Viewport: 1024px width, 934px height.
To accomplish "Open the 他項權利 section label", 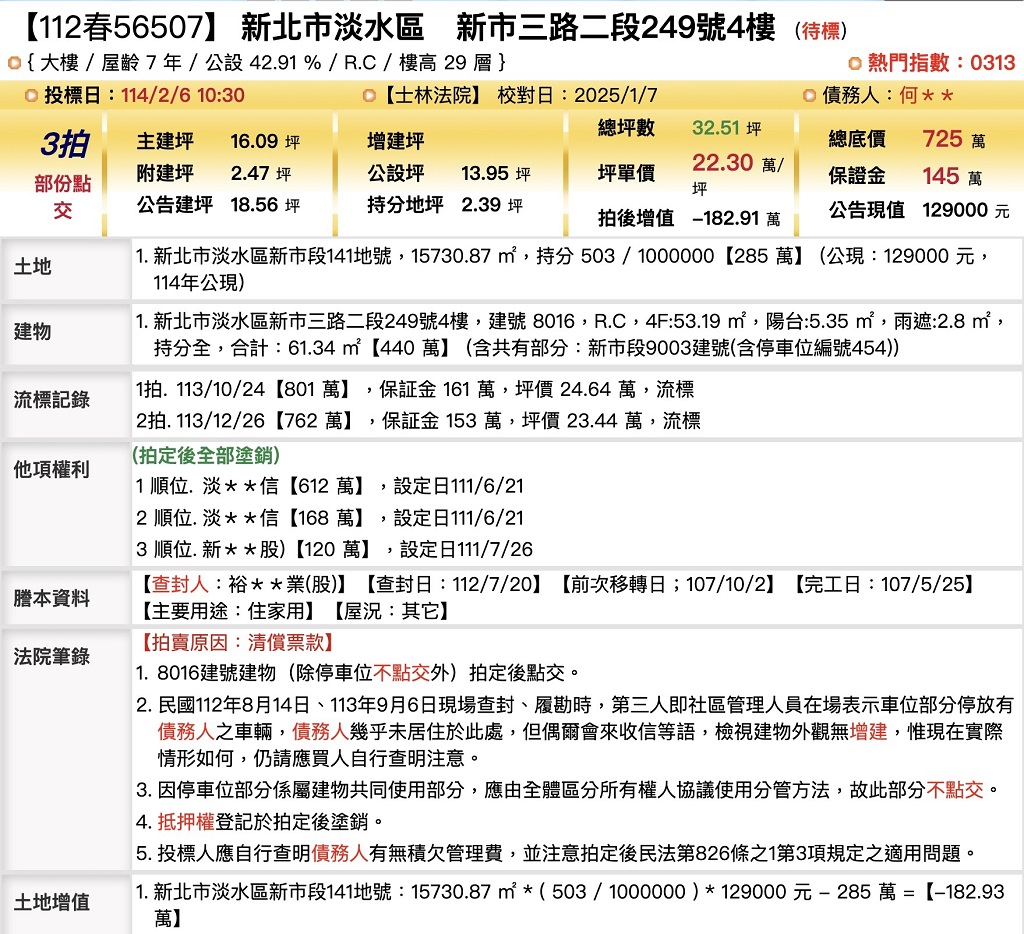I will pos(52,469).
